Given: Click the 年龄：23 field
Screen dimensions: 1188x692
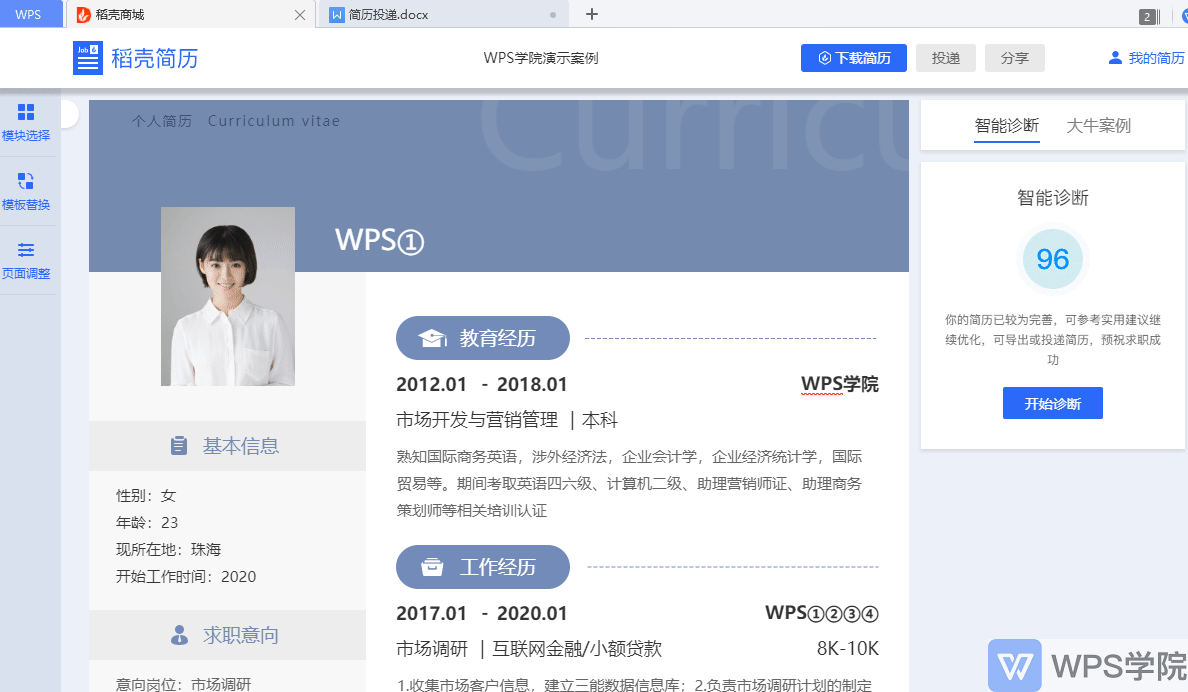Looking at the screenshot, I should (147, 523).
